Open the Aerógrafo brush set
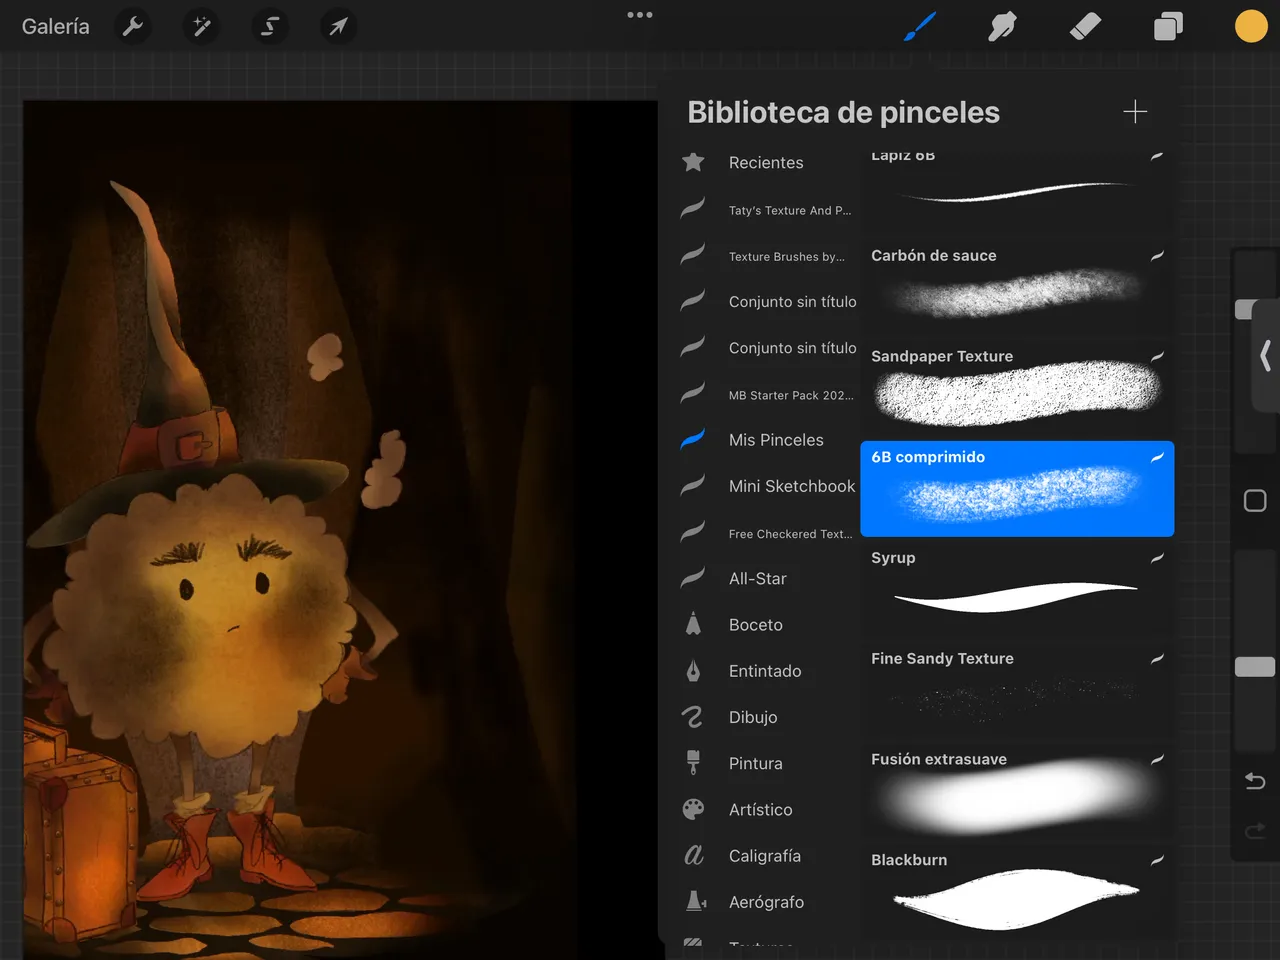Screen dimensions: 1280x960 pos(765,902)
